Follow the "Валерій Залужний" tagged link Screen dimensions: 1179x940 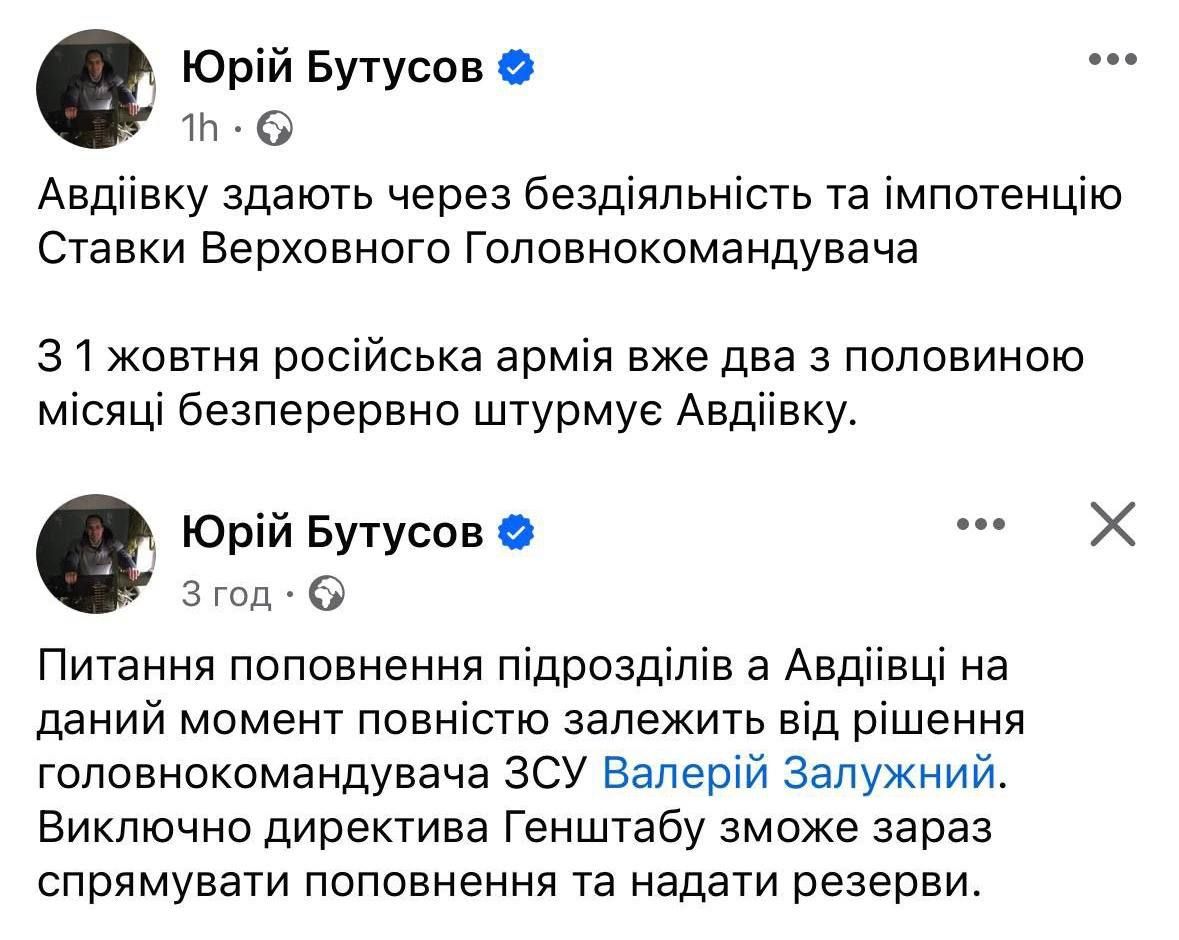pos(800,774)
